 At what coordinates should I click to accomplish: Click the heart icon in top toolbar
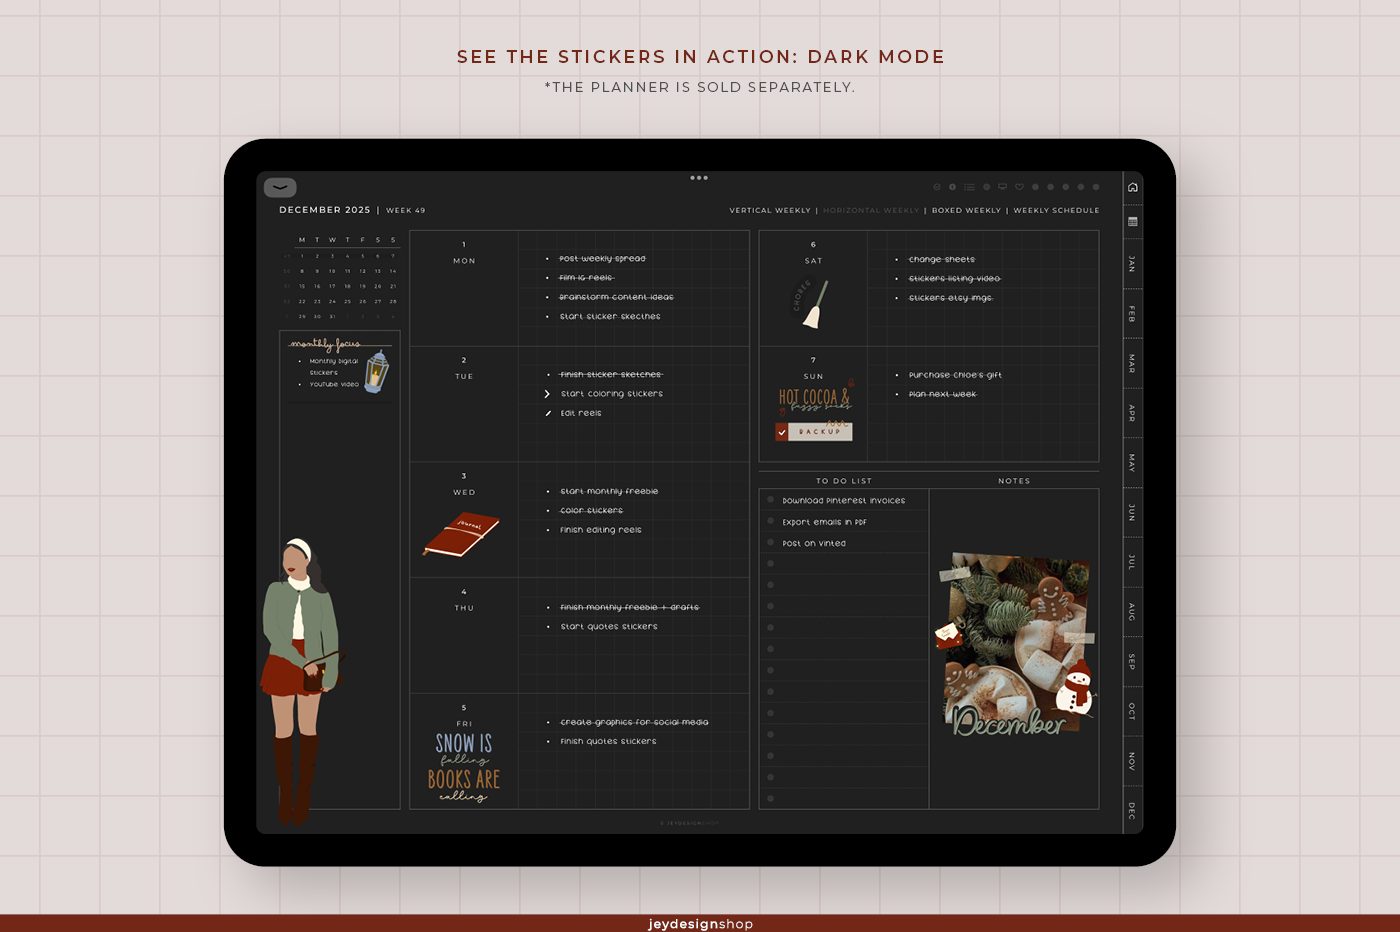[x=1019, y=187]
